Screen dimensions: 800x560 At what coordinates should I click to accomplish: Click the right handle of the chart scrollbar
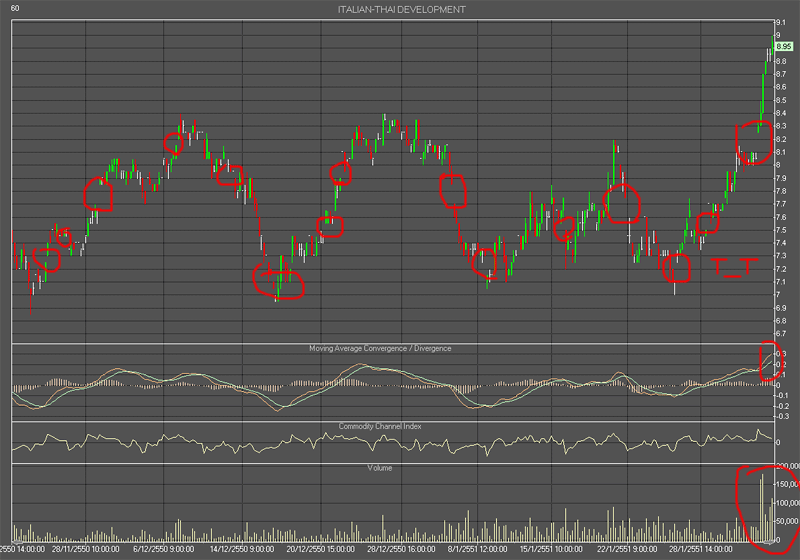coord(768,541)
